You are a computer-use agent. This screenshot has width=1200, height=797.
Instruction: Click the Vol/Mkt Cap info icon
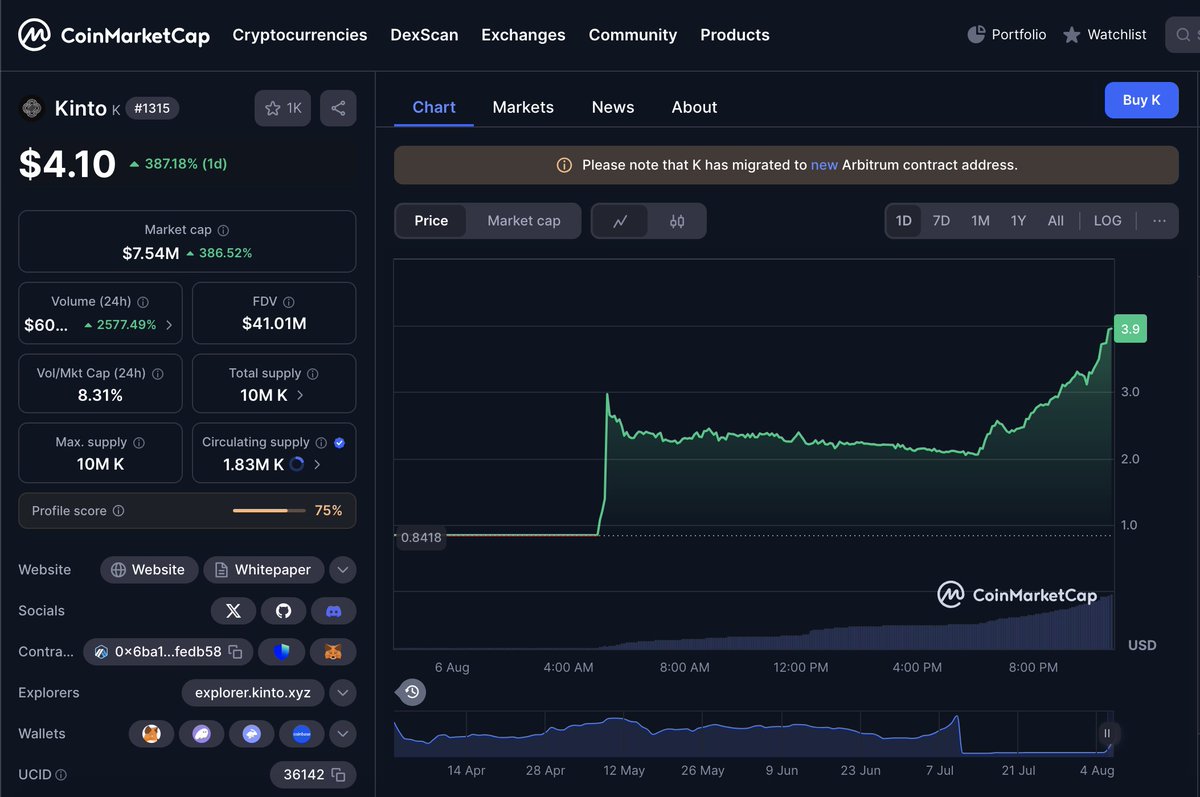157,373
